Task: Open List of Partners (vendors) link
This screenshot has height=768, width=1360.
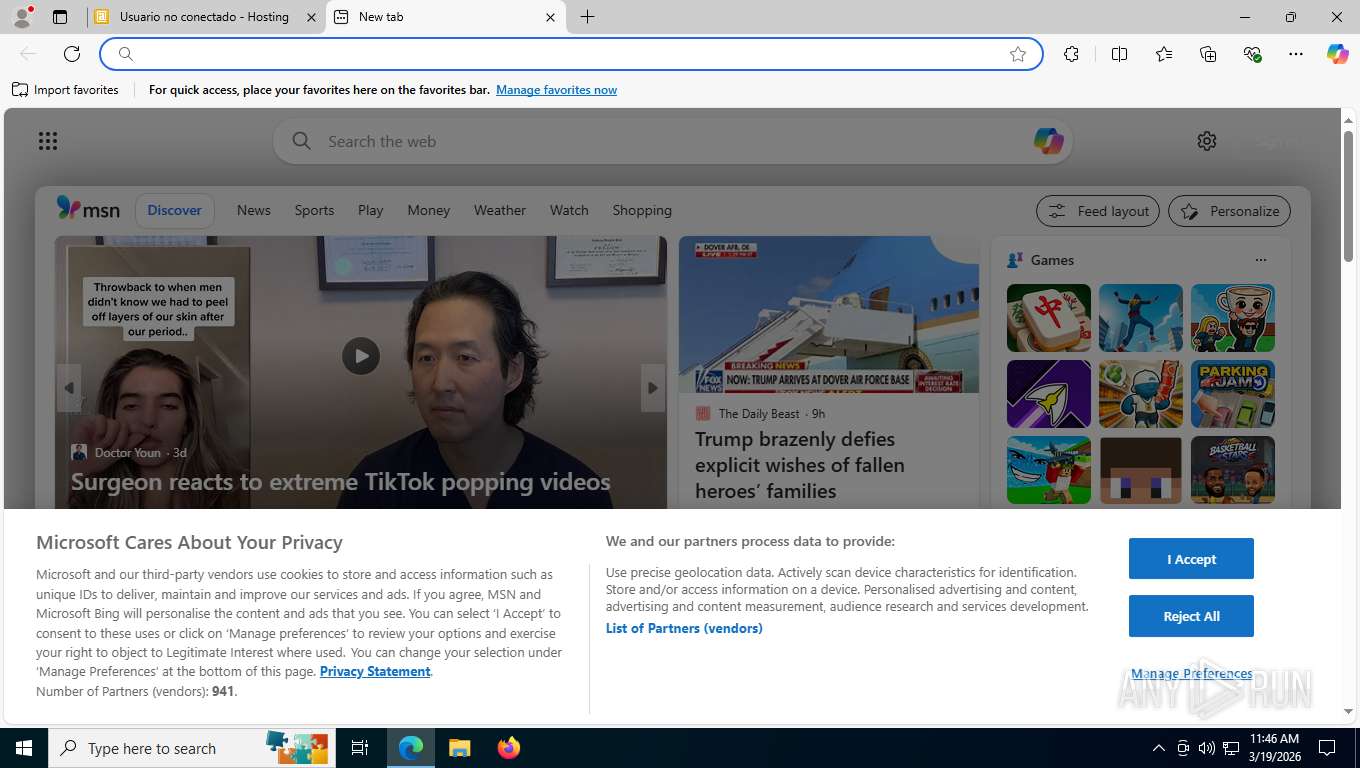Action: click(x=684, y=628)
